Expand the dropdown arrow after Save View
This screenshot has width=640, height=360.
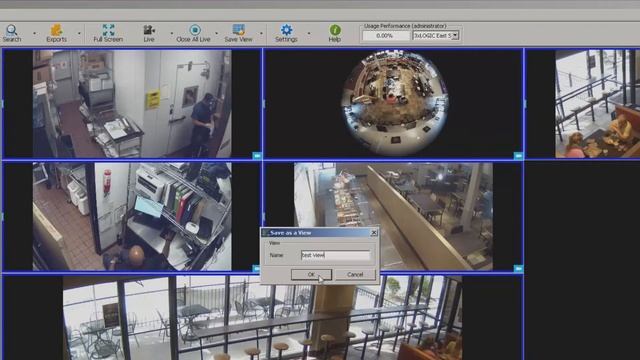coord(261,33)
